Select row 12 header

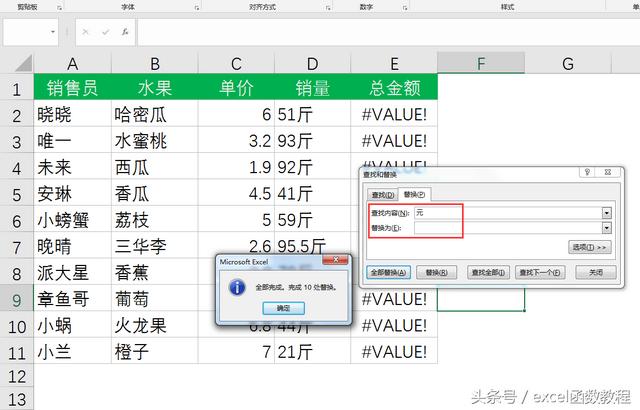point(16,376)
